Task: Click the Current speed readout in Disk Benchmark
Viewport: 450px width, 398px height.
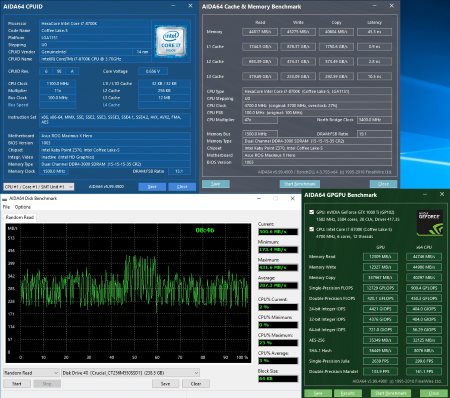Action: click(x=278, y=232)
